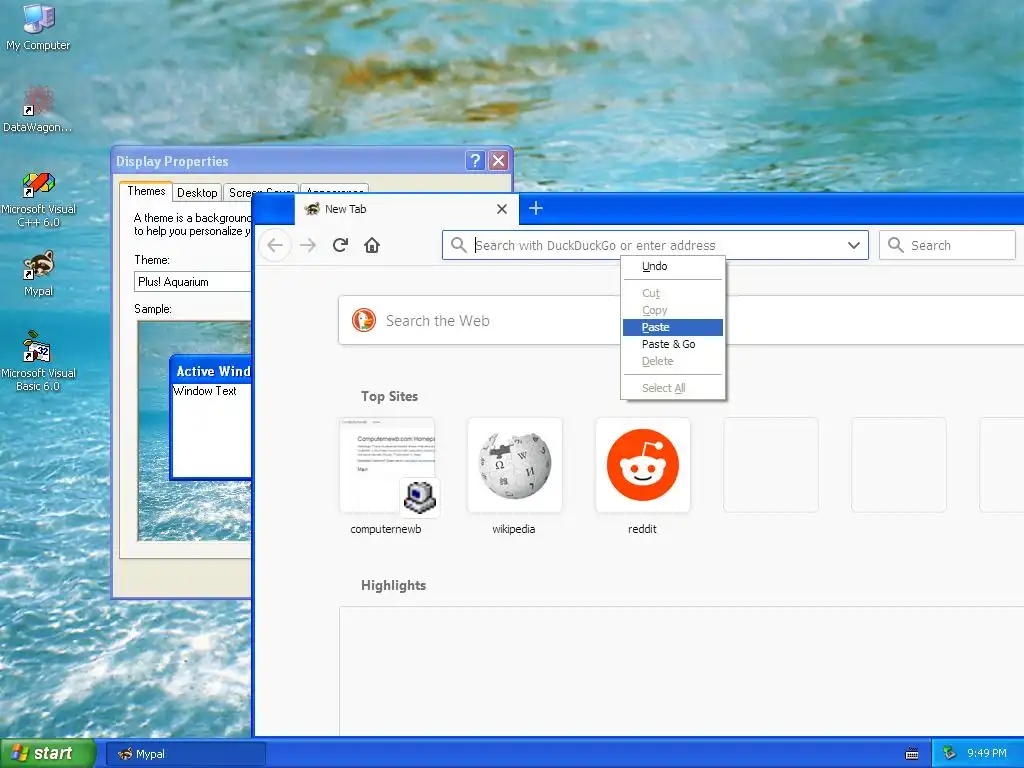Image resolution: width=1024 pixels, height=768 pixels.
Task: Click the Active Window sample preview
Action: [x=210, y=417]
